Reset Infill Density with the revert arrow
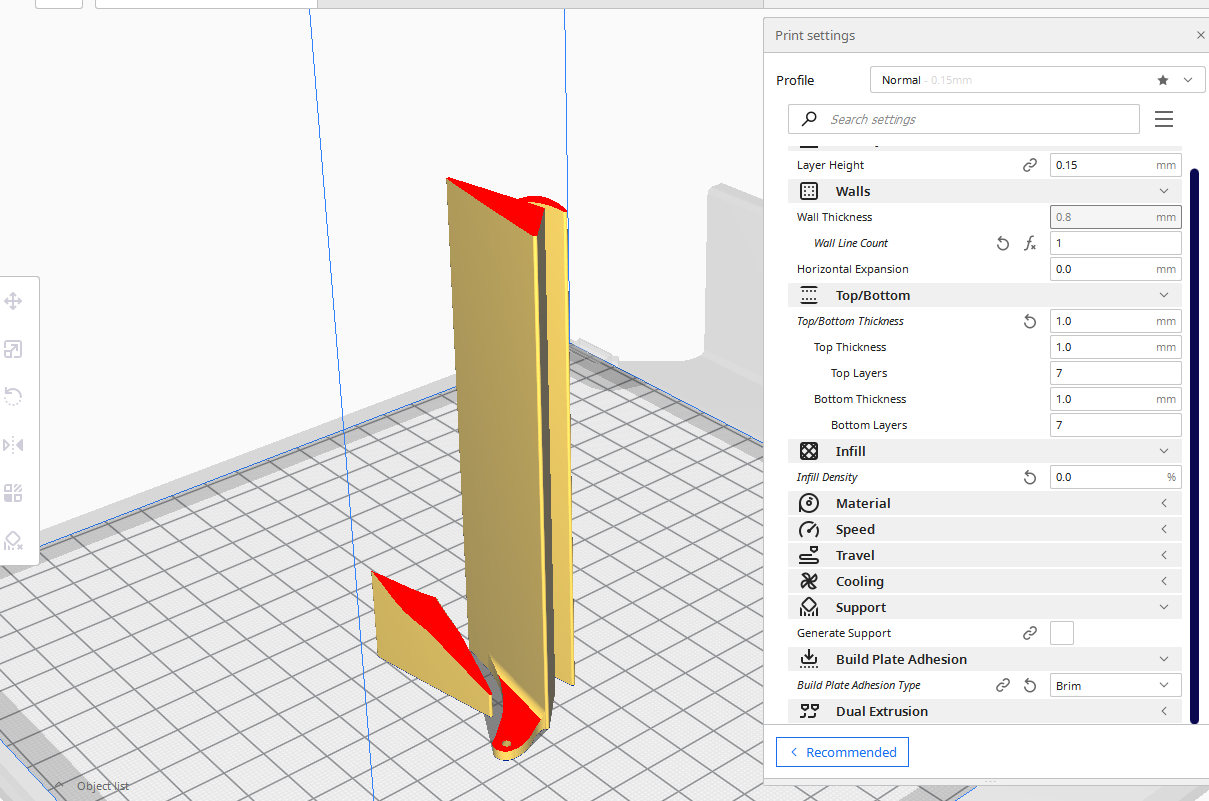 click(1029, 477)
